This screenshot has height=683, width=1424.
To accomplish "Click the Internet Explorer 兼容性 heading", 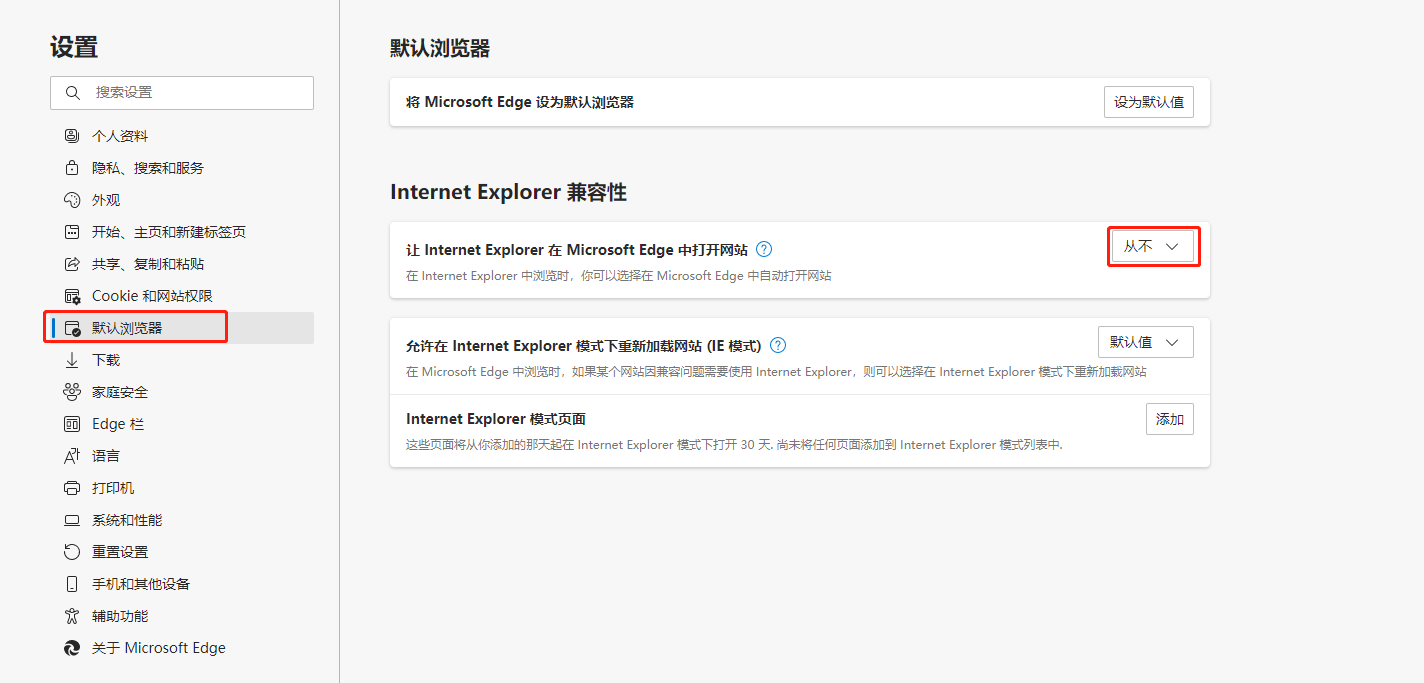I will (x=508, y=192).
